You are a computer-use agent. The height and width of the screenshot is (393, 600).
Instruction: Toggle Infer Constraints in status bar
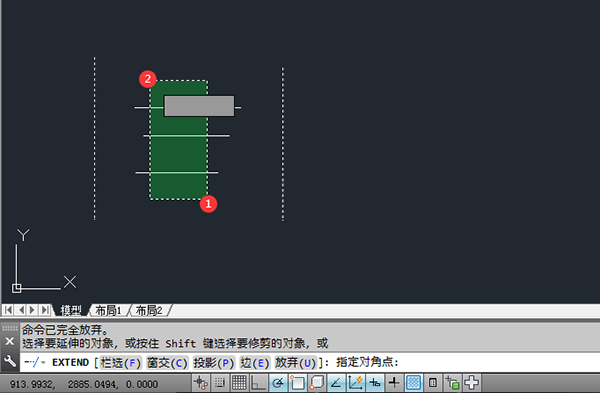201,383
